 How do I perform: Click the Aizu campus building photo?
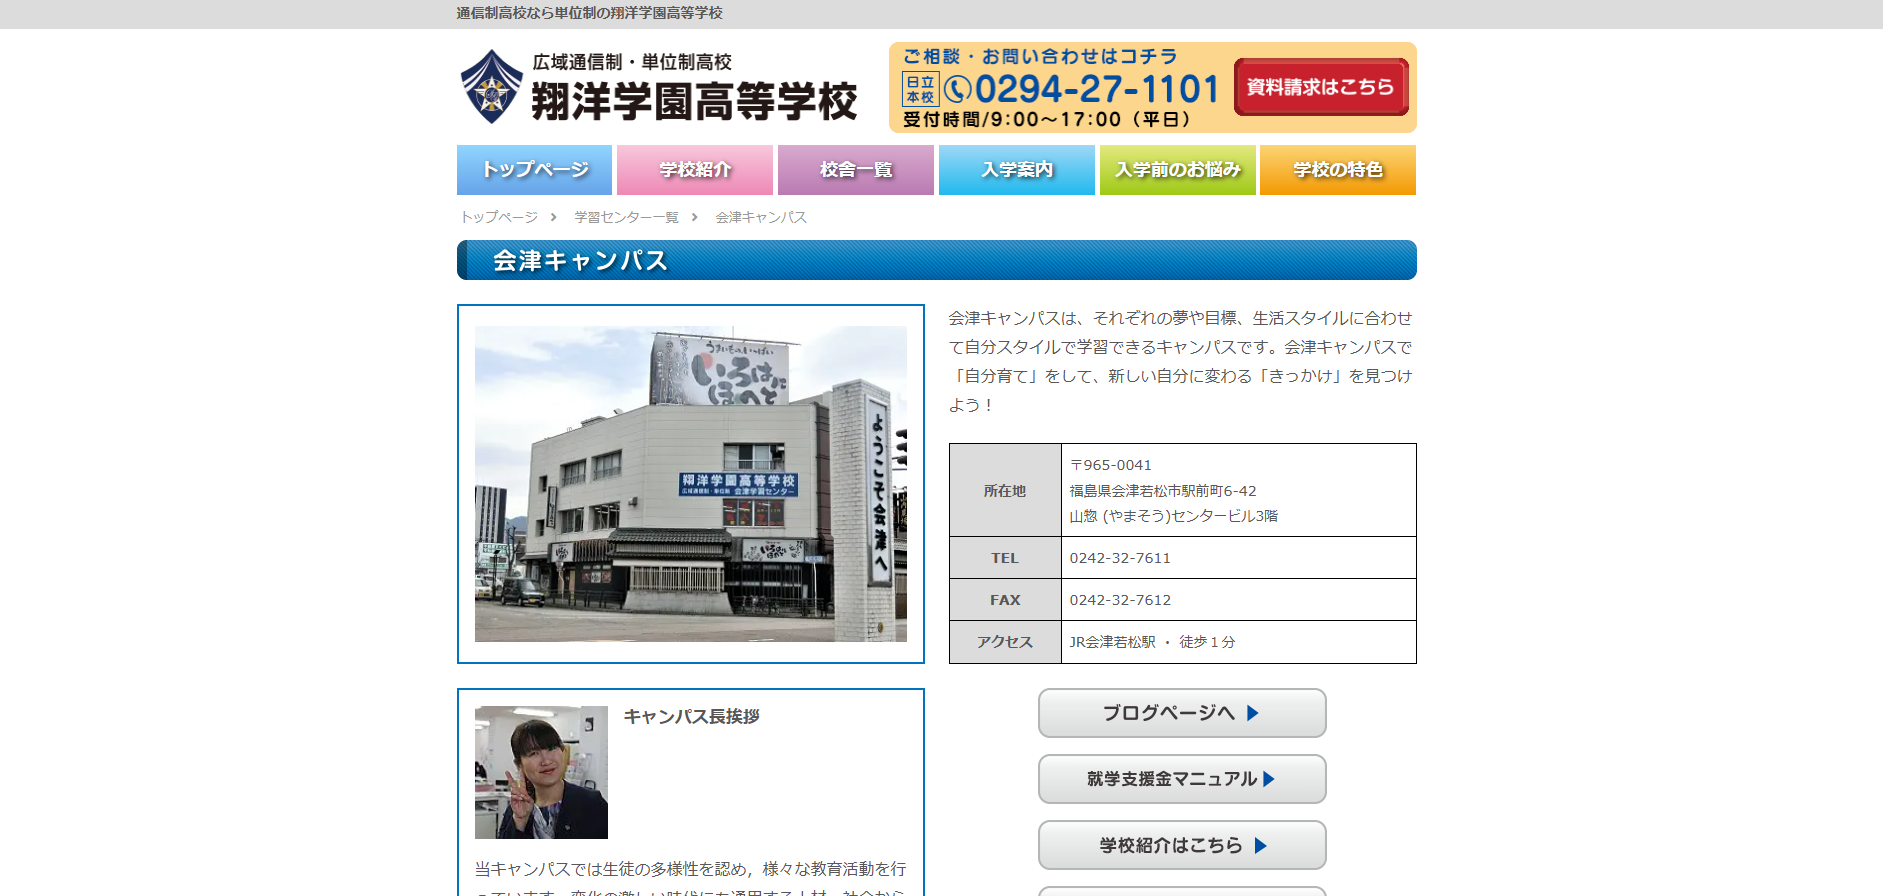tap(690, 484)
